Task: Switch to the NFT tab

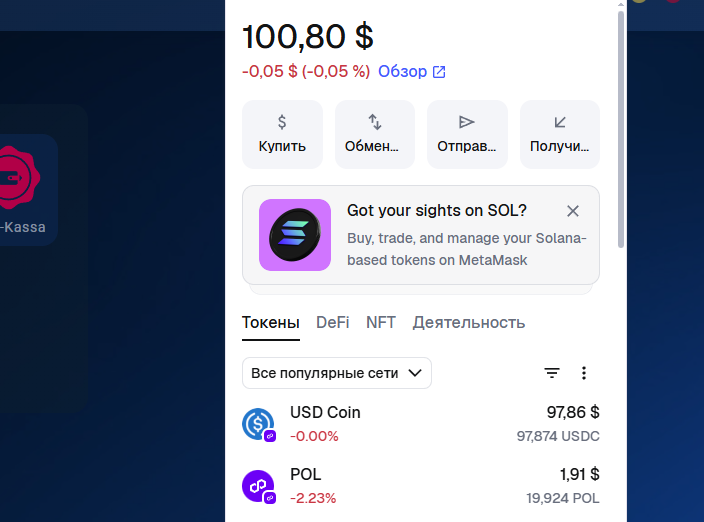Action: tap(381, 323)
